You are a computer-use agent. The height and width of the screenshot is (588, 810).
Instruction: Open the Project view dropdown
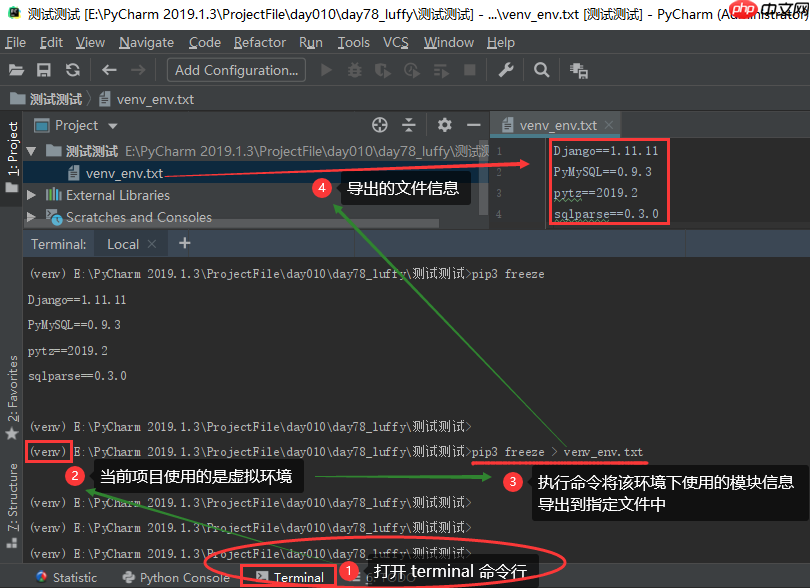coord(113,126)
